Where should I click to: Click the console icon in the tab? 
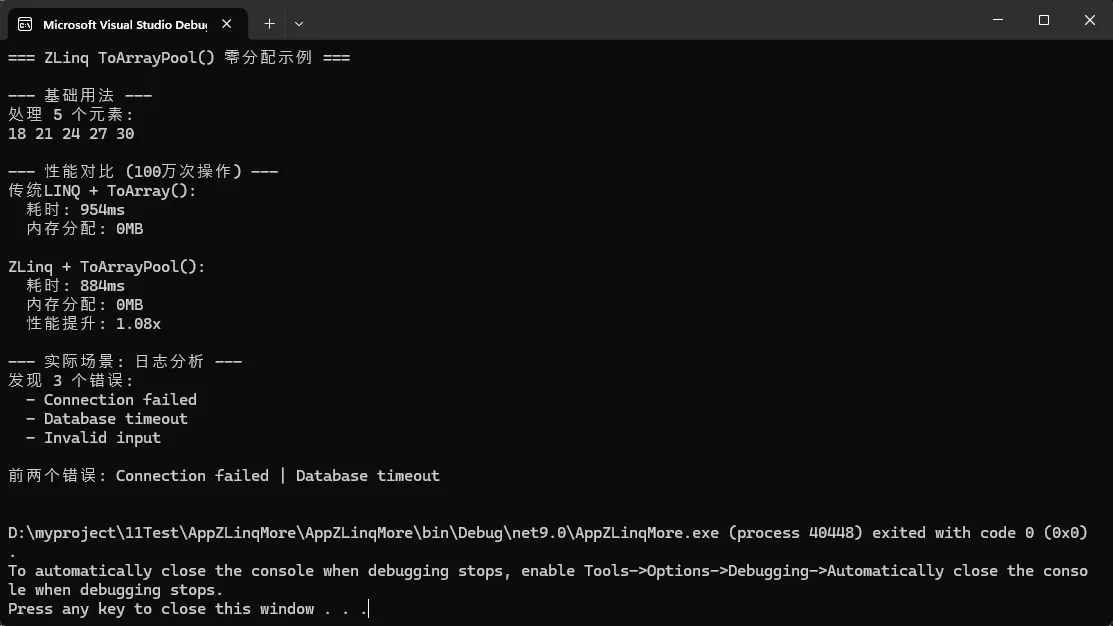click(24, 23)
